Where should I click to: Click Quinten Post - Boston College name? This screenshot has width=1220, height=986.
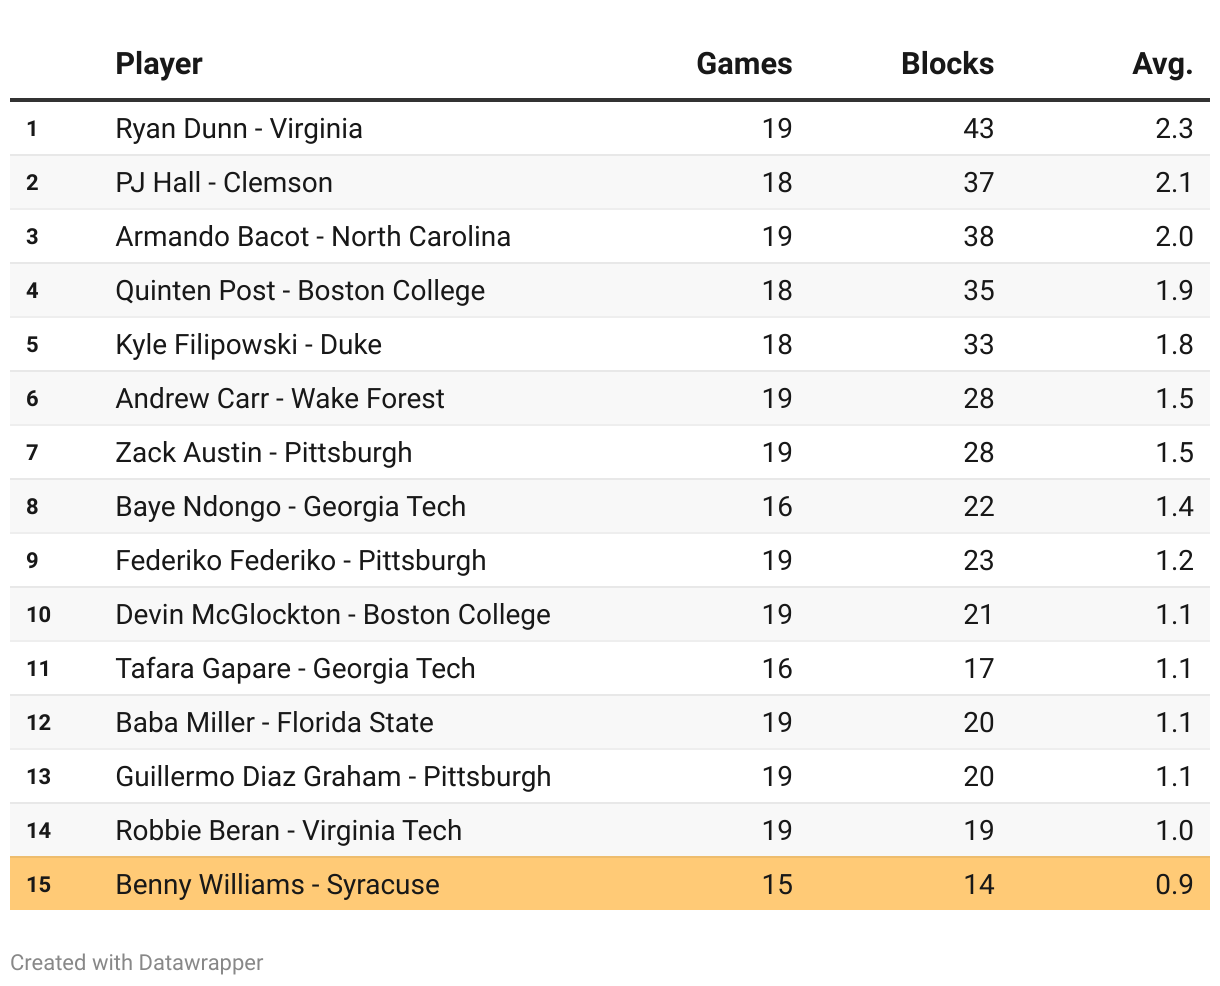tap(300, 291)
